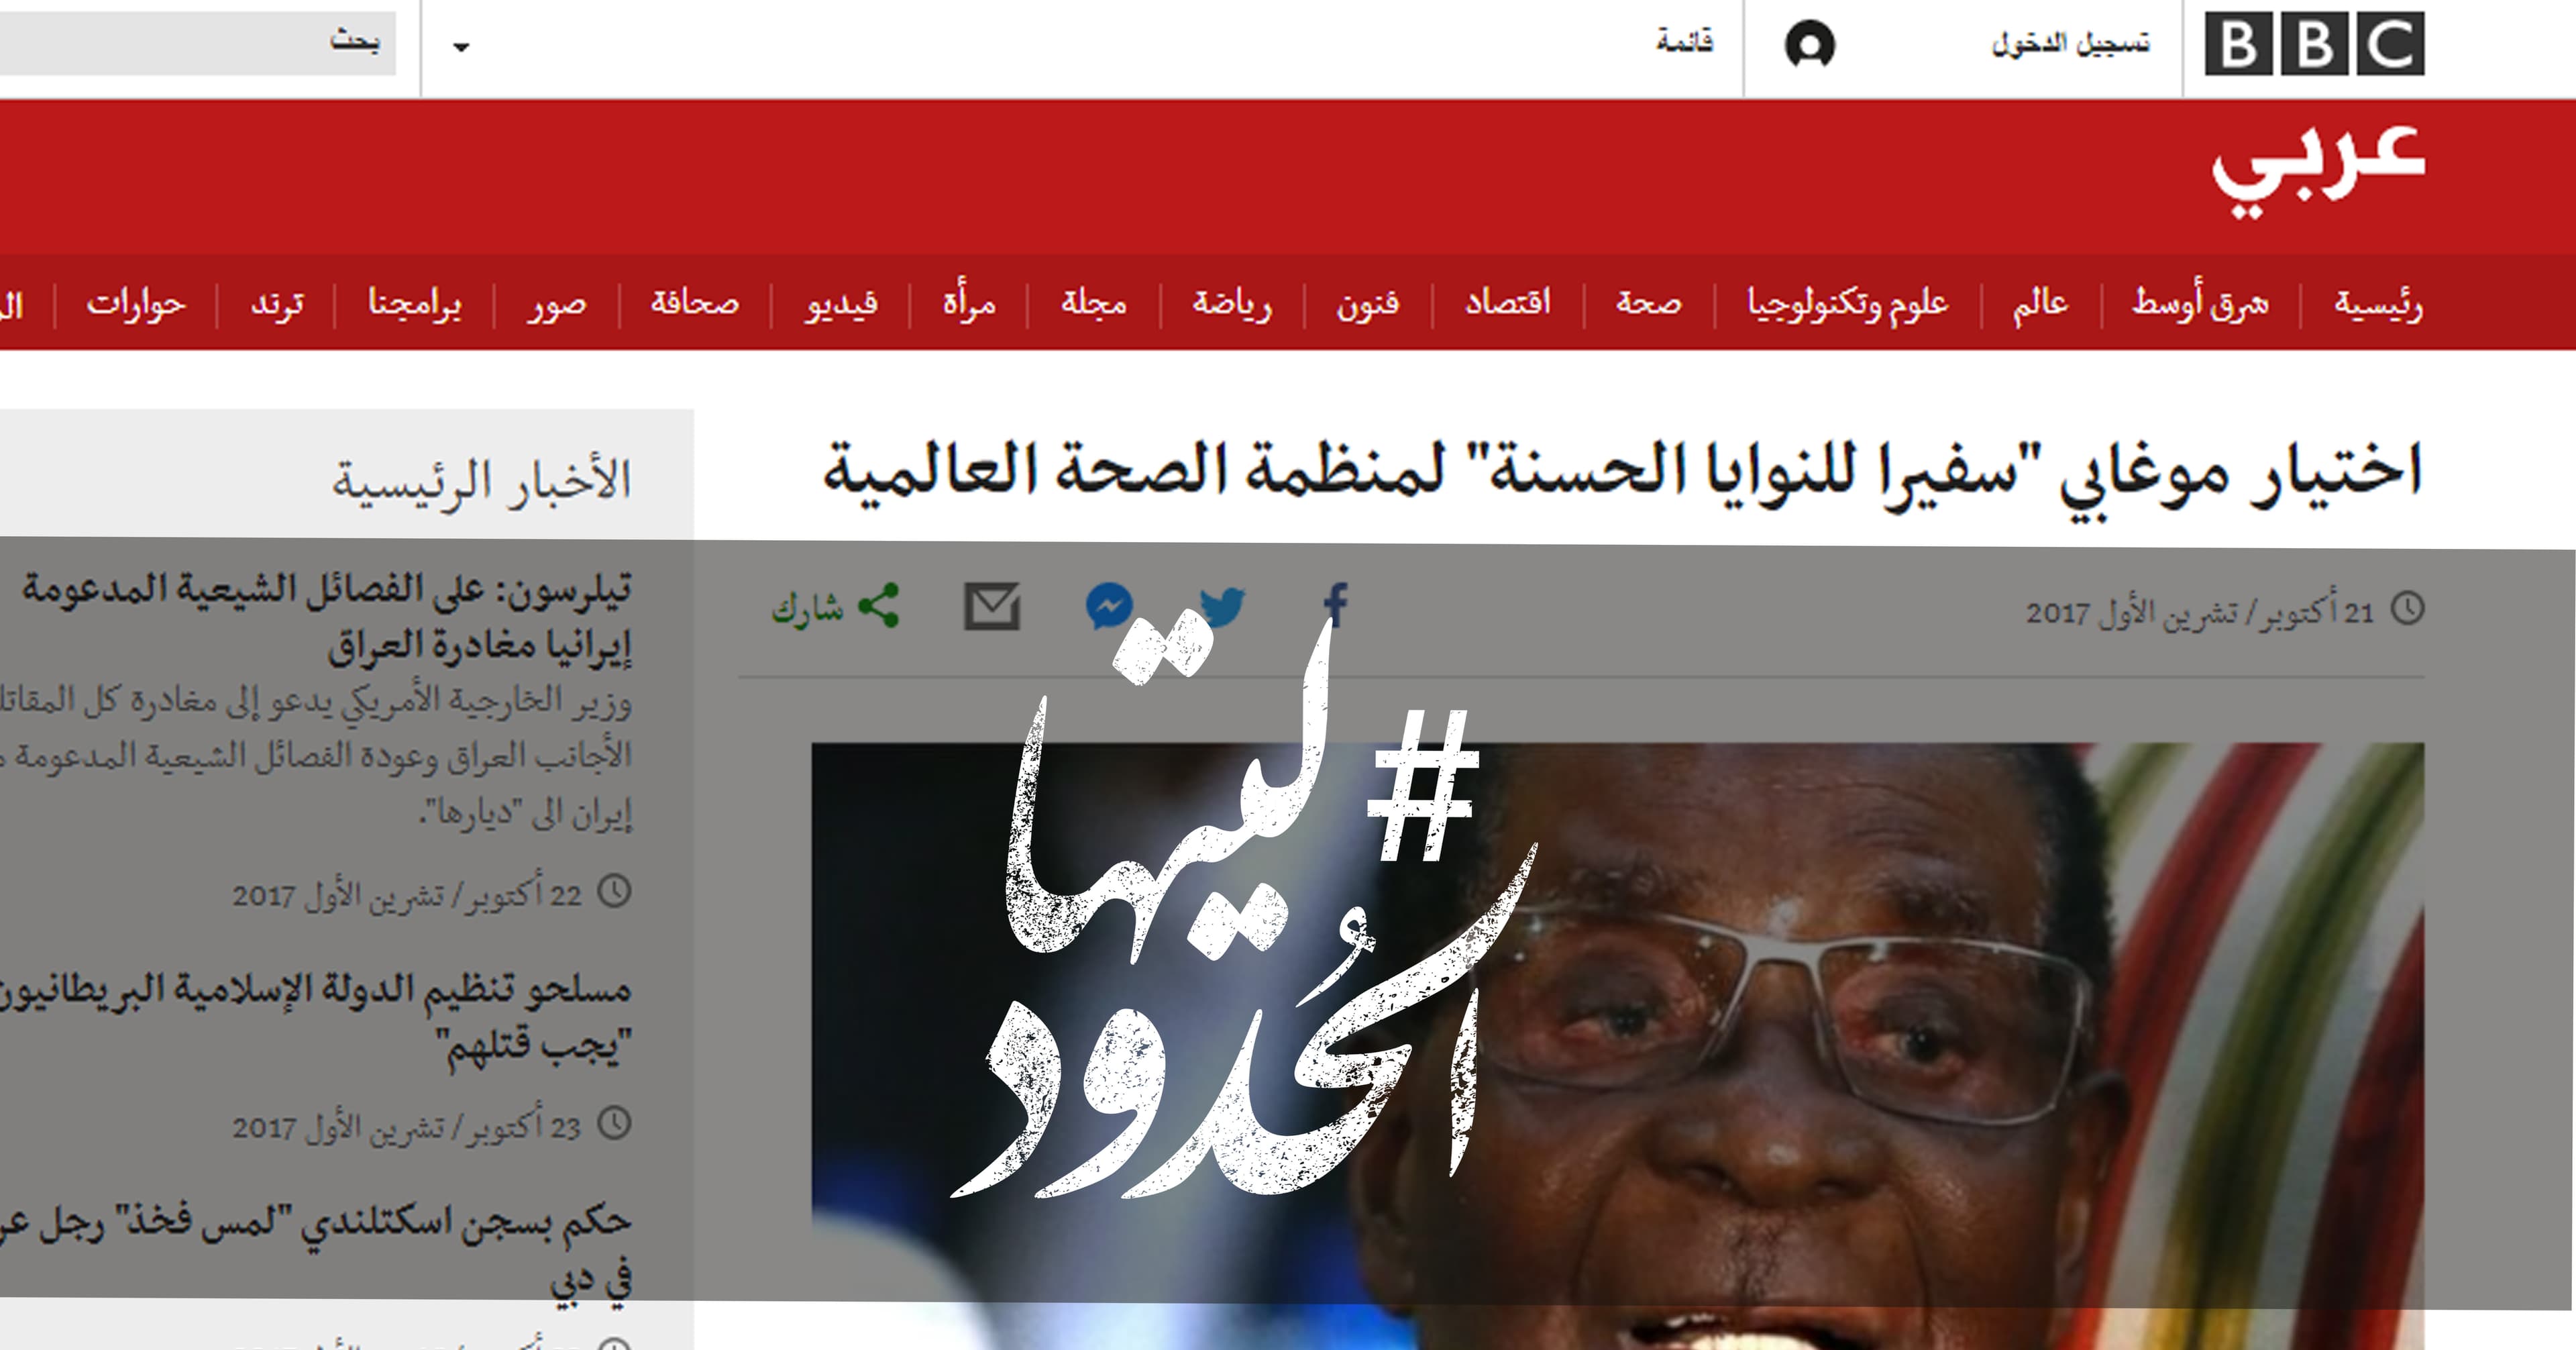Open the green شارك share icon

879,606
